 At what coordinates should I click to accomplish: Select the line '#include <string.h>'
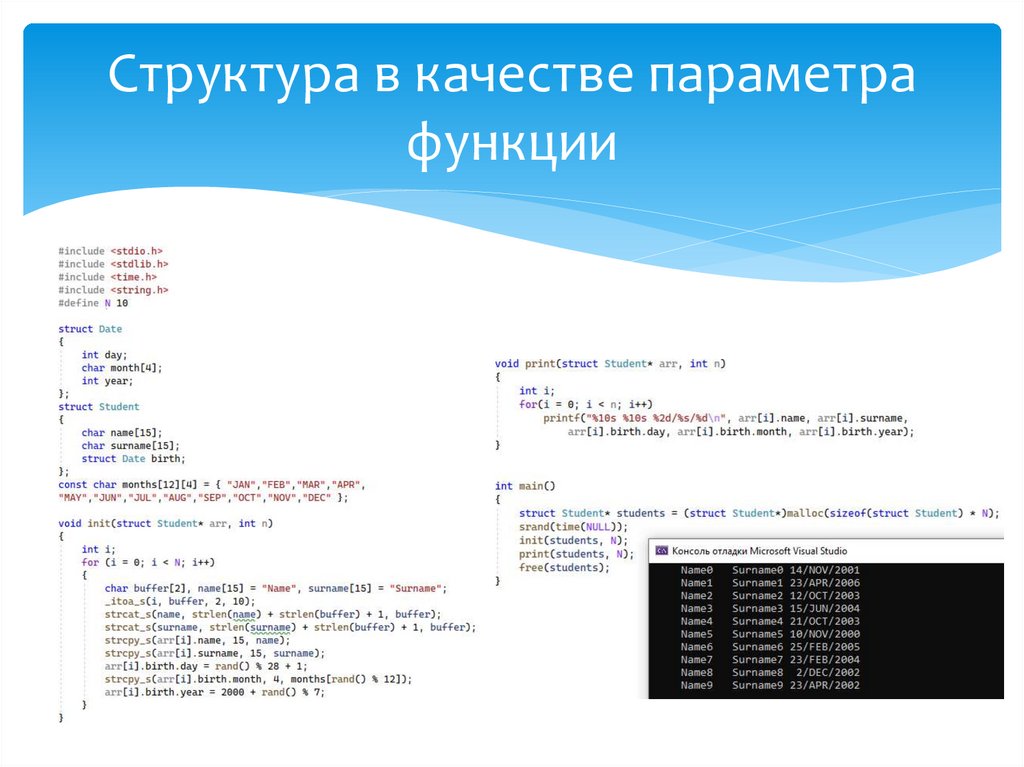[113, 290]
